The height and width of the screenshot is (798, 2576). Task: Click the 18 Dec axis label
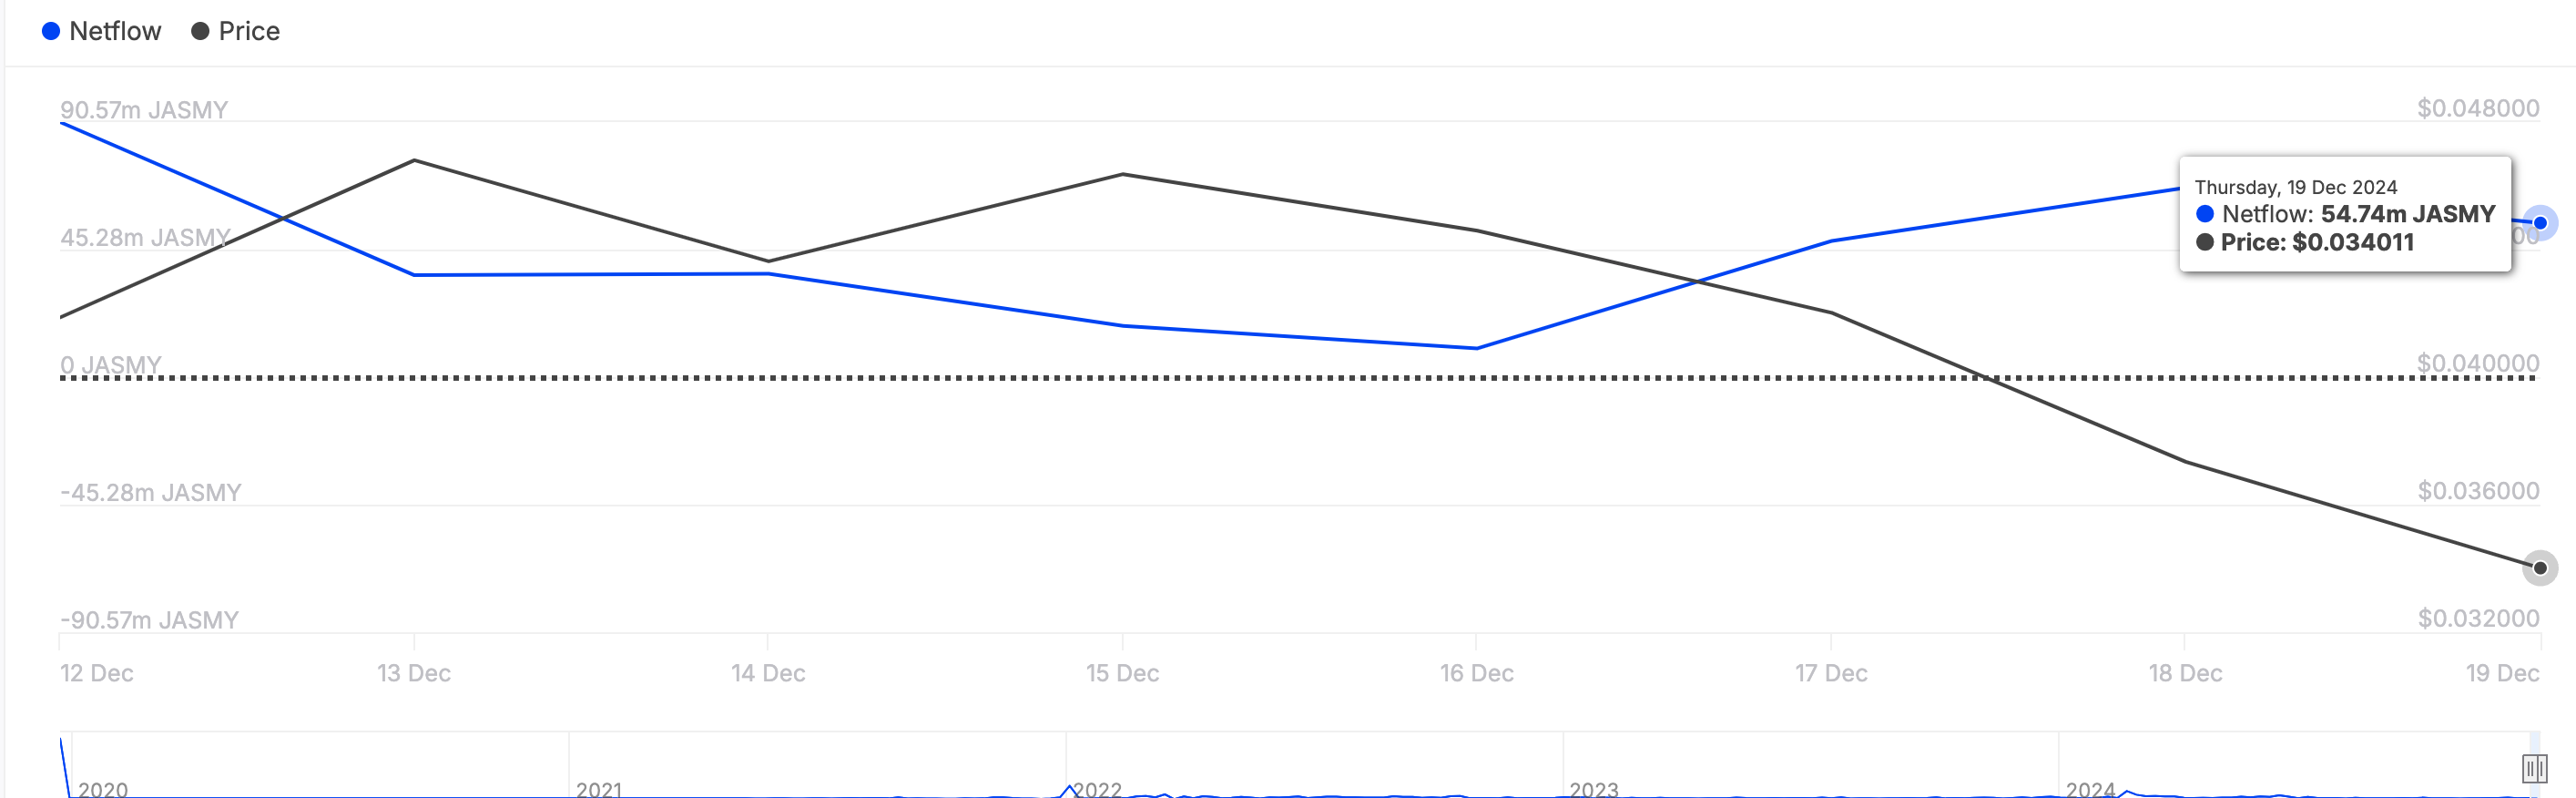click(x=2186, y=673)
